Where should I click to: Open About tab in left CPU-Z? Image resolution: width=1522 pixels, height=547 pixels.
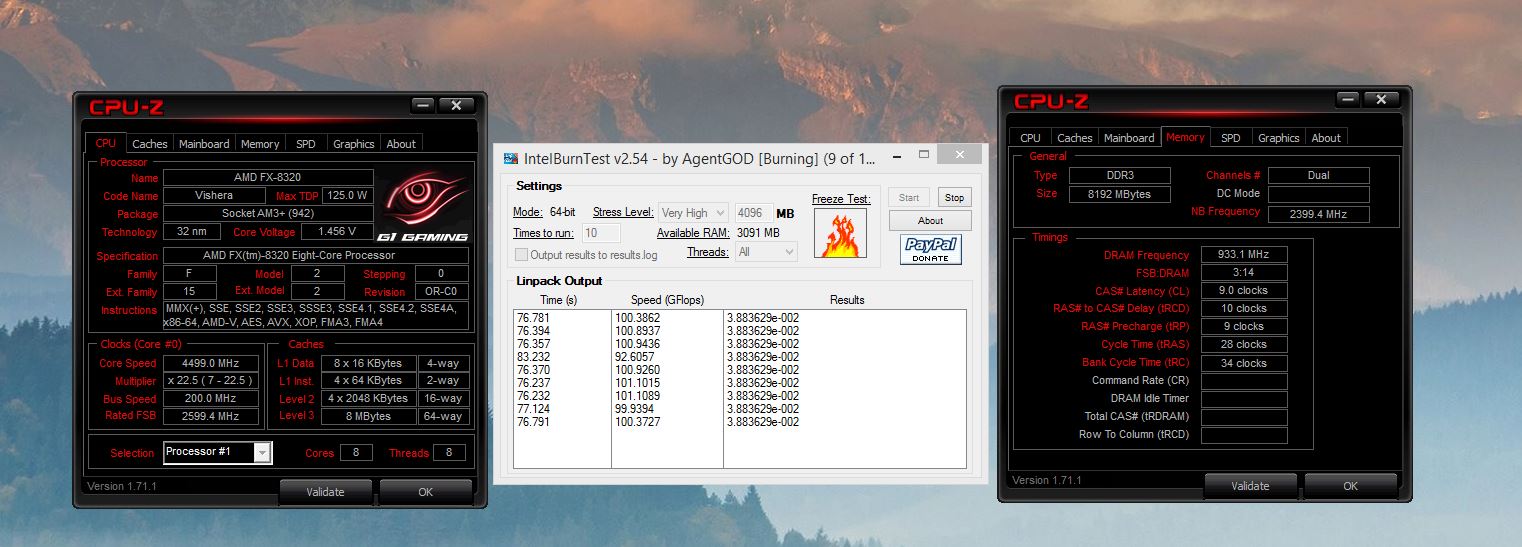(401, 144)
